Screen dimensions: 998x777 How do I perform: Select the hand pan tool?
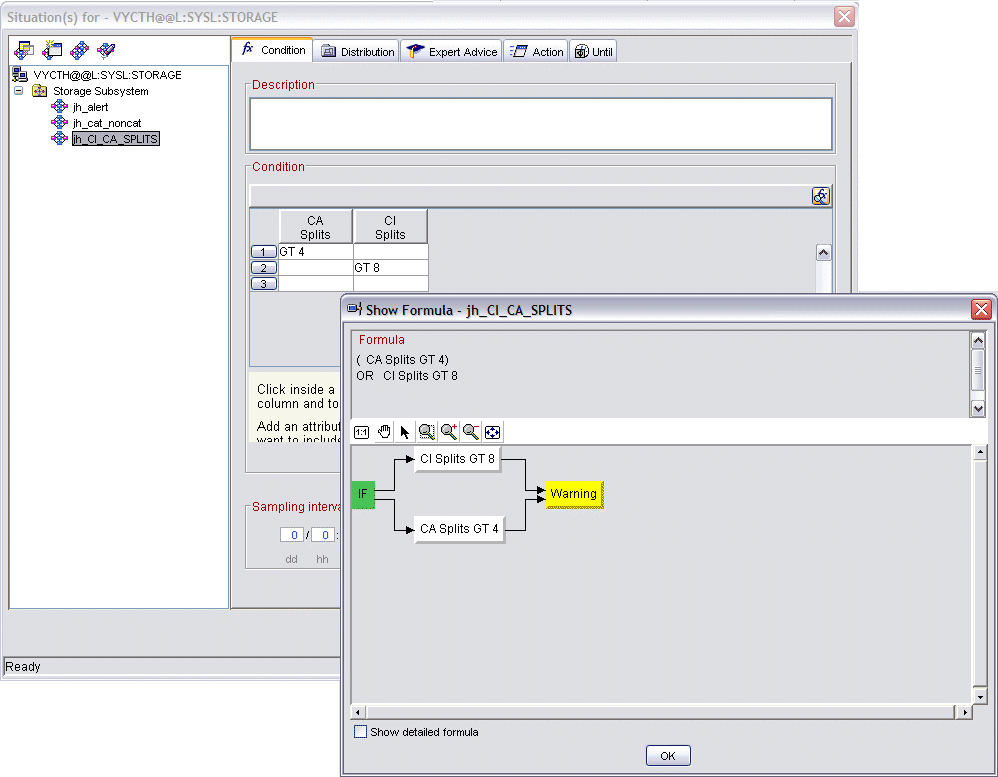click(x=384, y=432)
